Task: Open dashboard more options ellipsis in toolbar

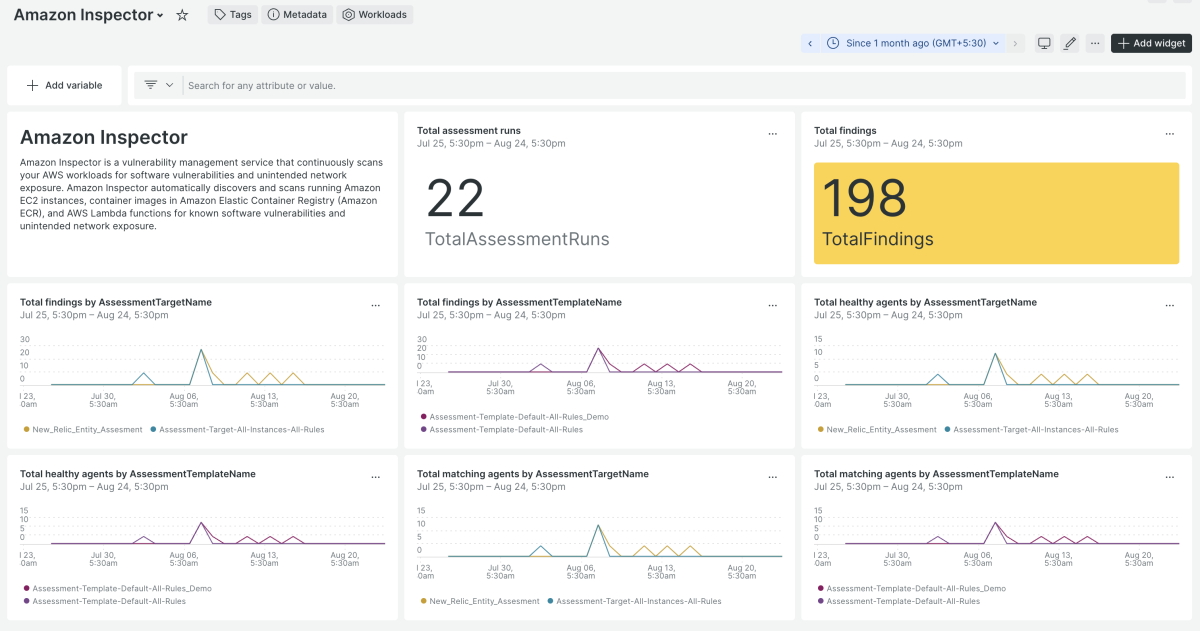Action: 1095,43
